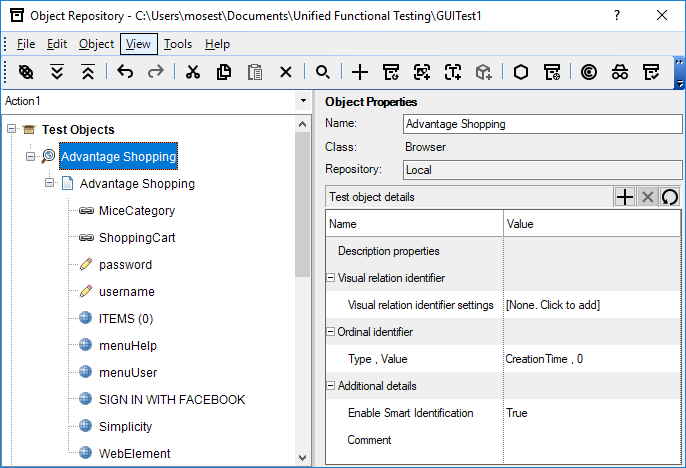
Task: Select the ITEMS (0) web element
Action: coord(126,319)
